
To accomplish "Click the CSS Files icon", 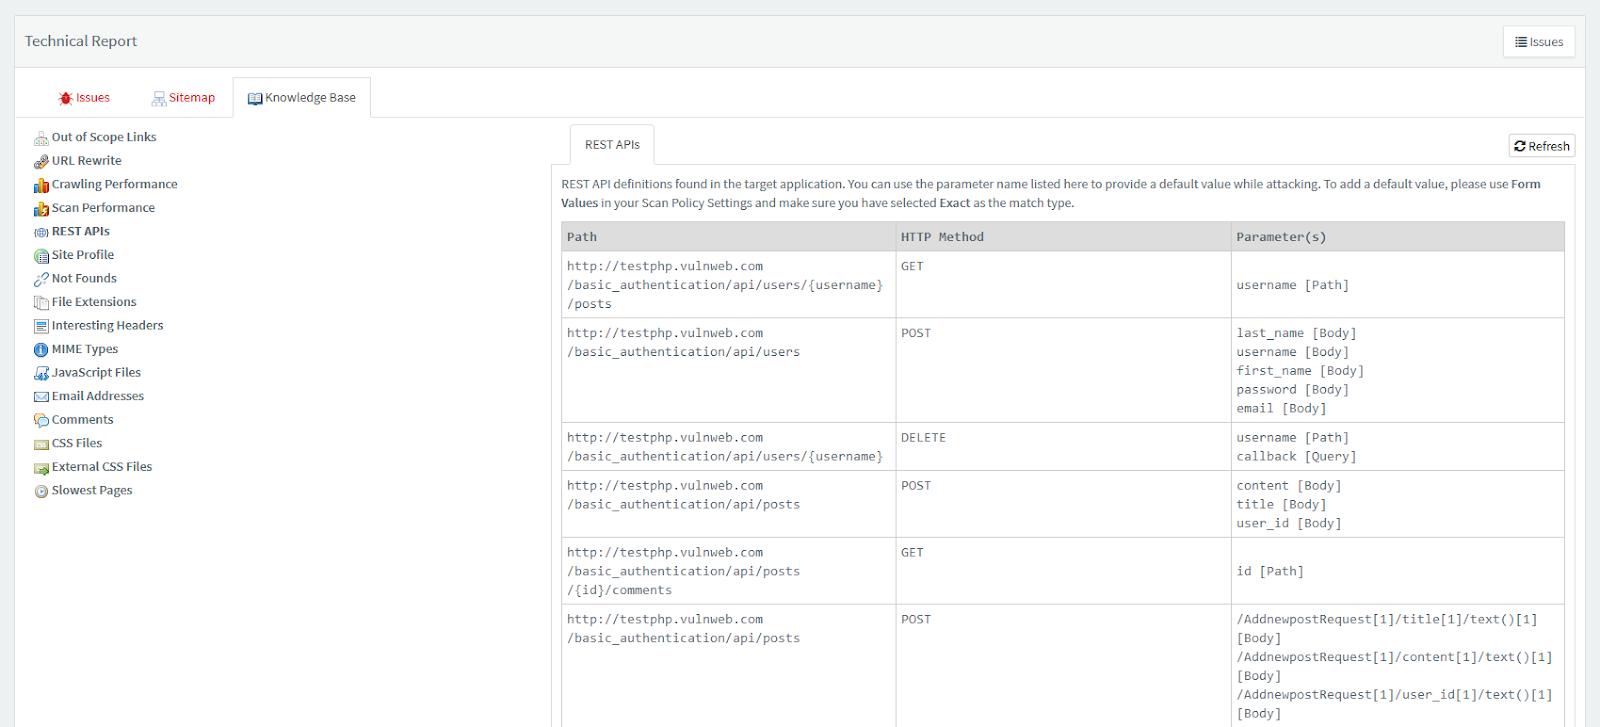I will (41, 444).
